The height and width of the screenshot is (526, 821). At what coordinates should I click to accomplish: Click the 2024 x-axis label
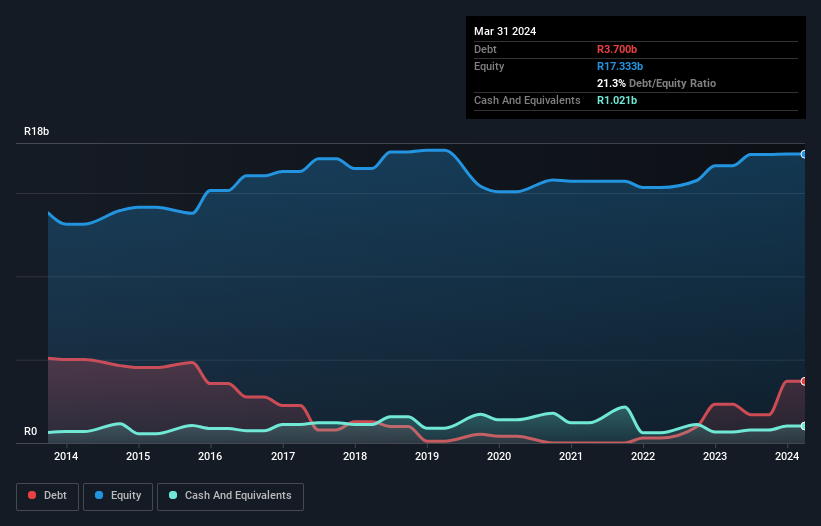(x=787, y=456)
